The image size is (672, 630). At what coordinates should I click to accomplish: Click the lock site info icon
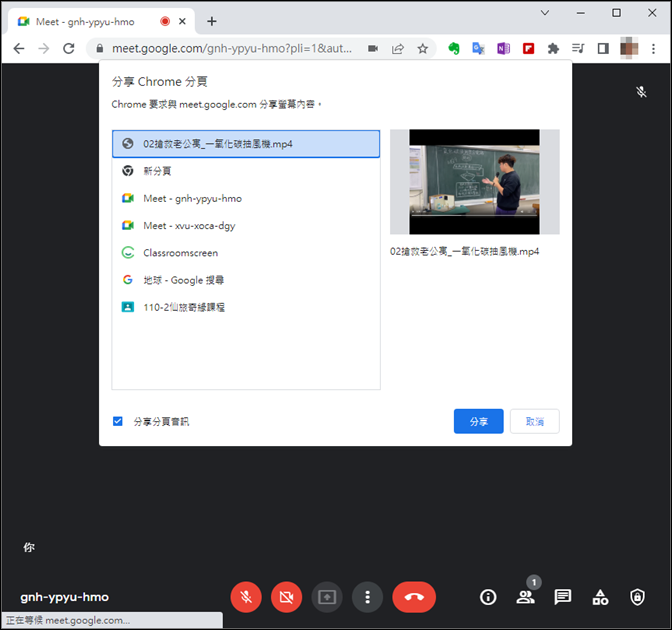coord(99,48)
